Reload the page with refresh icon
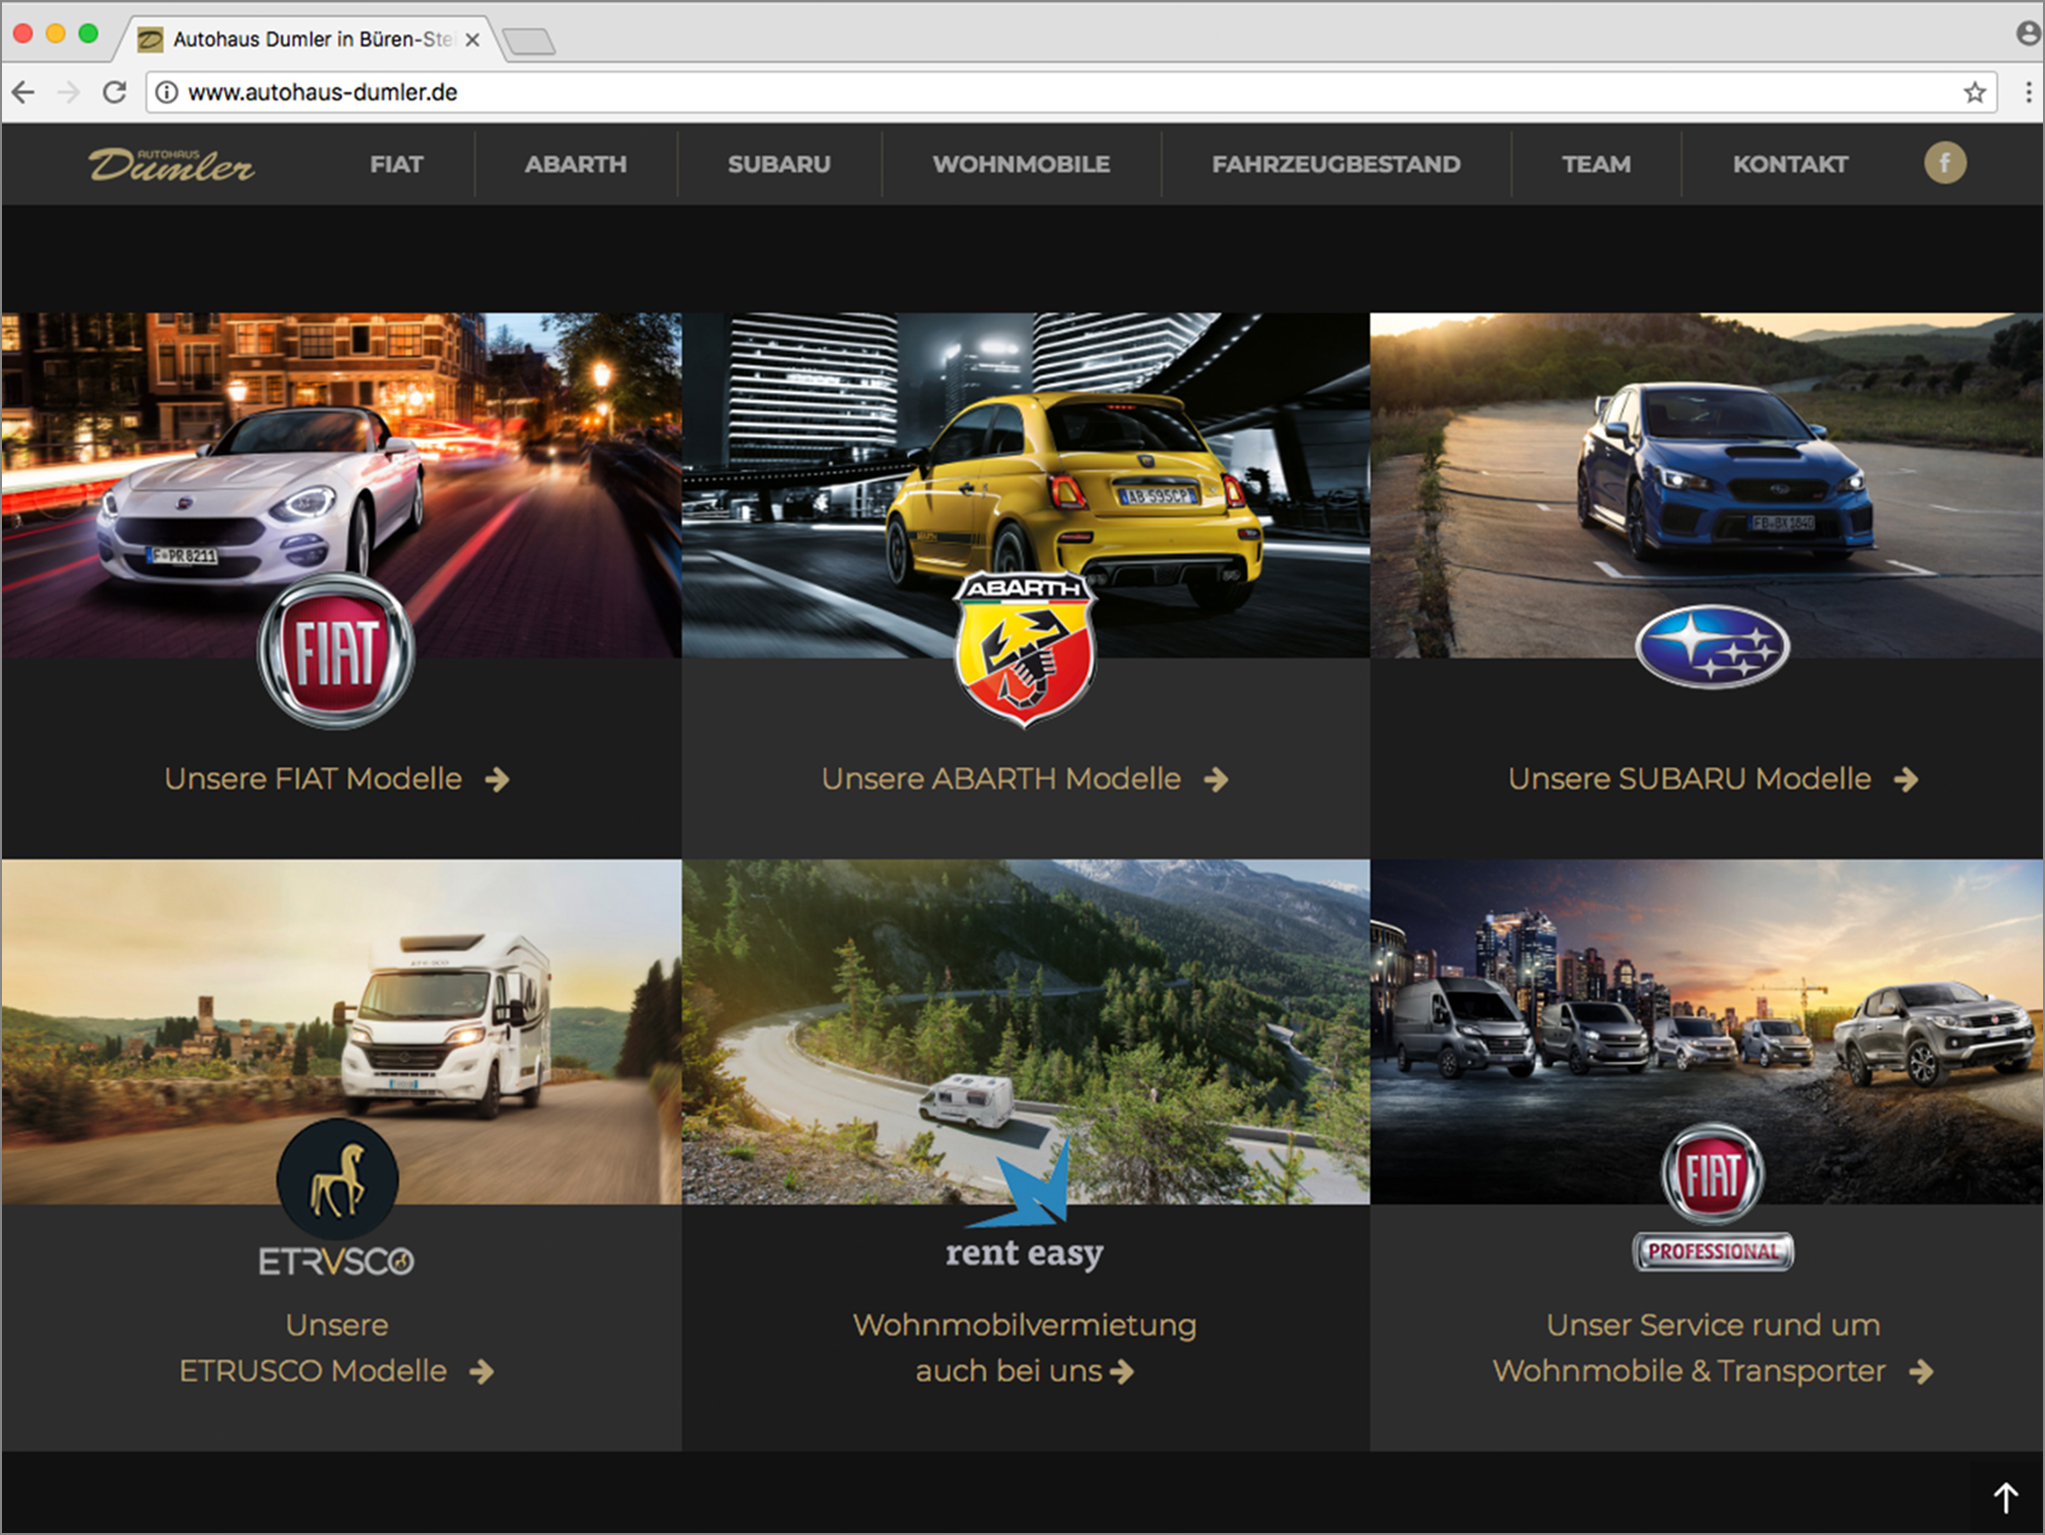2045x1535 pixels. pos(115,92)
